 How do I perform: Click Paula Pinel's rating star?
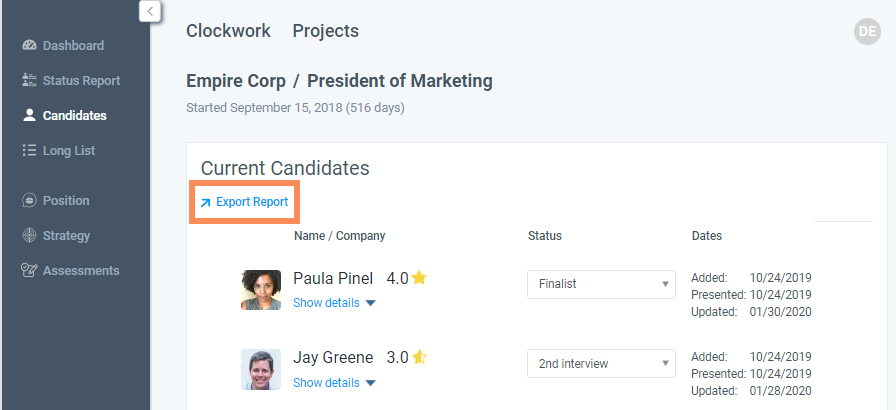419,278
